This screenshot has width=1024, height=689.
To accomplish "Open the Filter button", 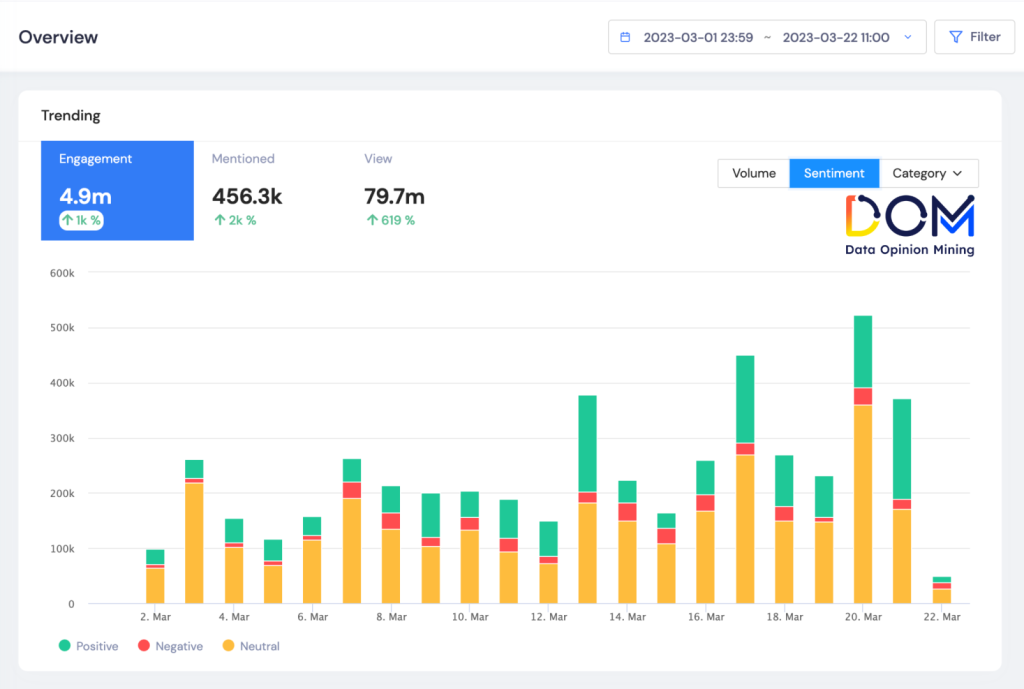I will coord(974,37).
